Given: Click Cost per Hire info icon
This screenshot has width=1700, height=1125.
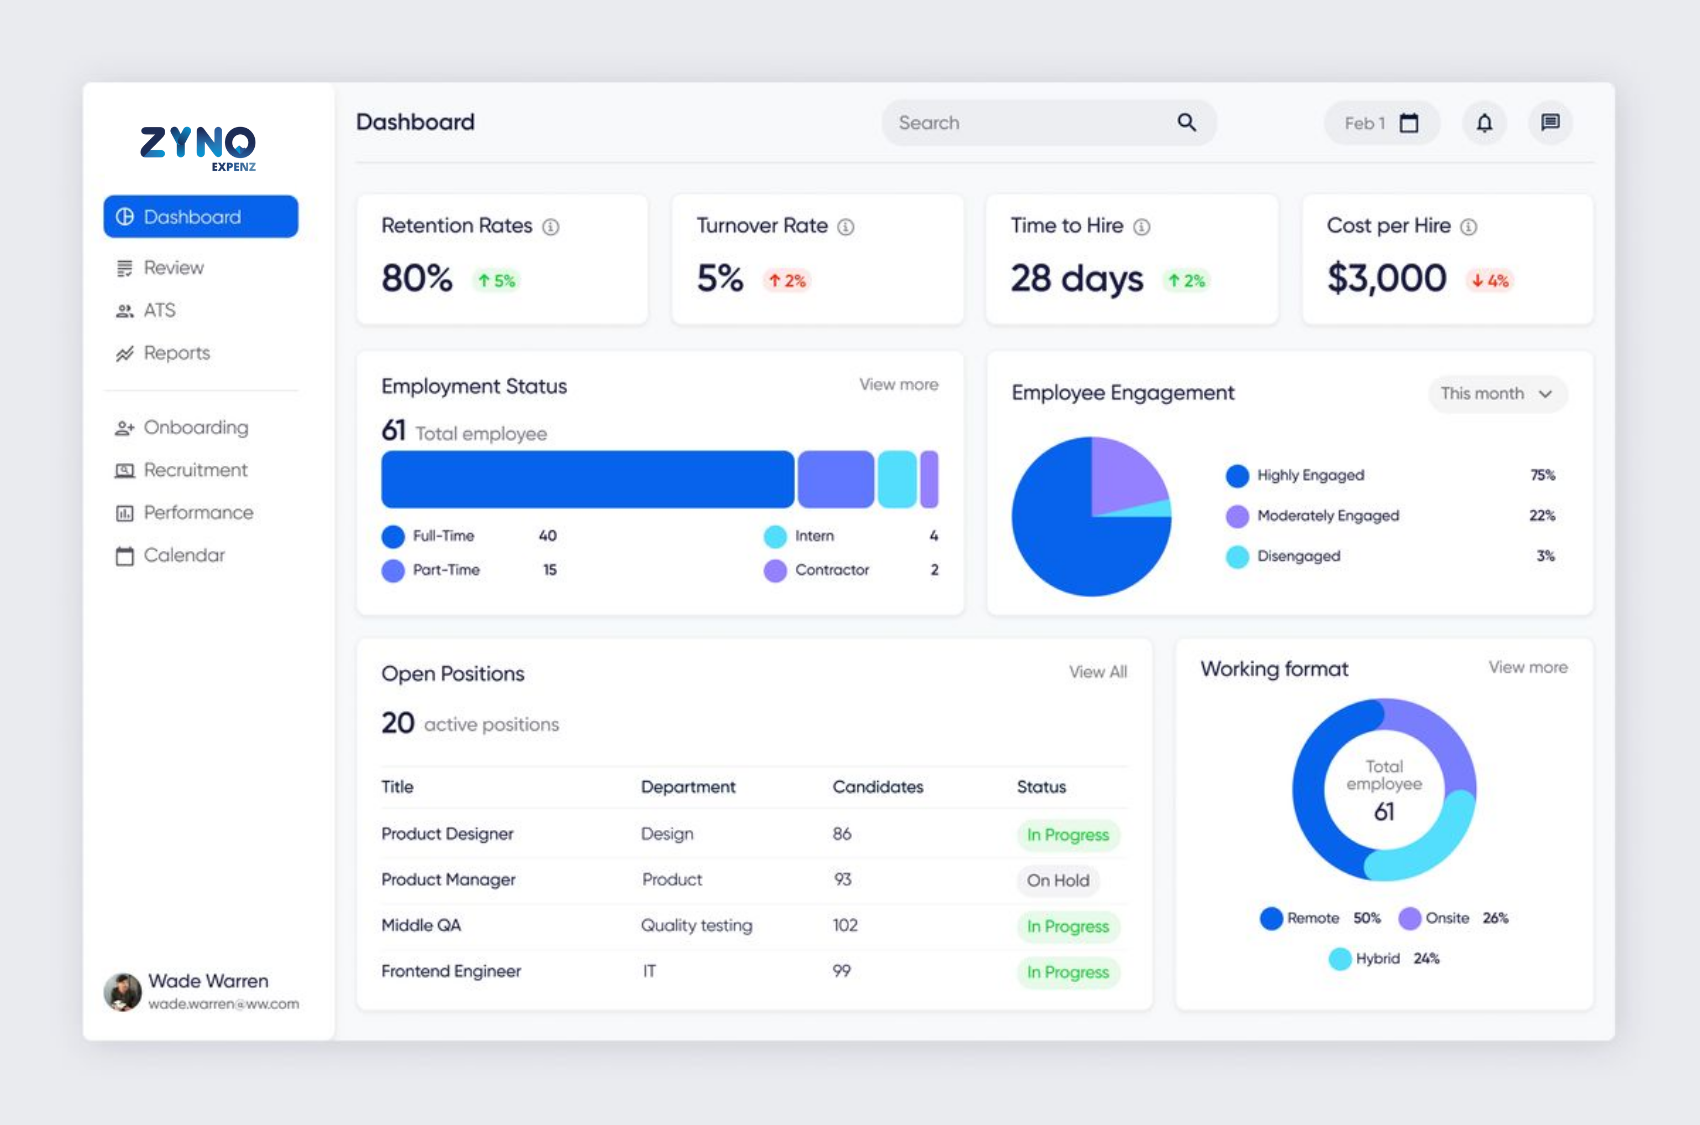Looking at the screenshot, I should (x=1468, y=227).
